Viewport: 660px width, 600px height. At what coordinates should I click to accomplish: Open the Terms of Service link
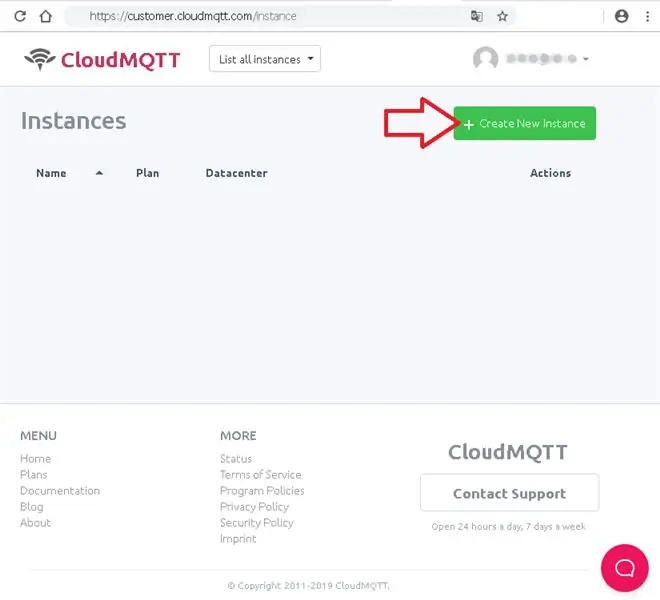tap(261, 475)
